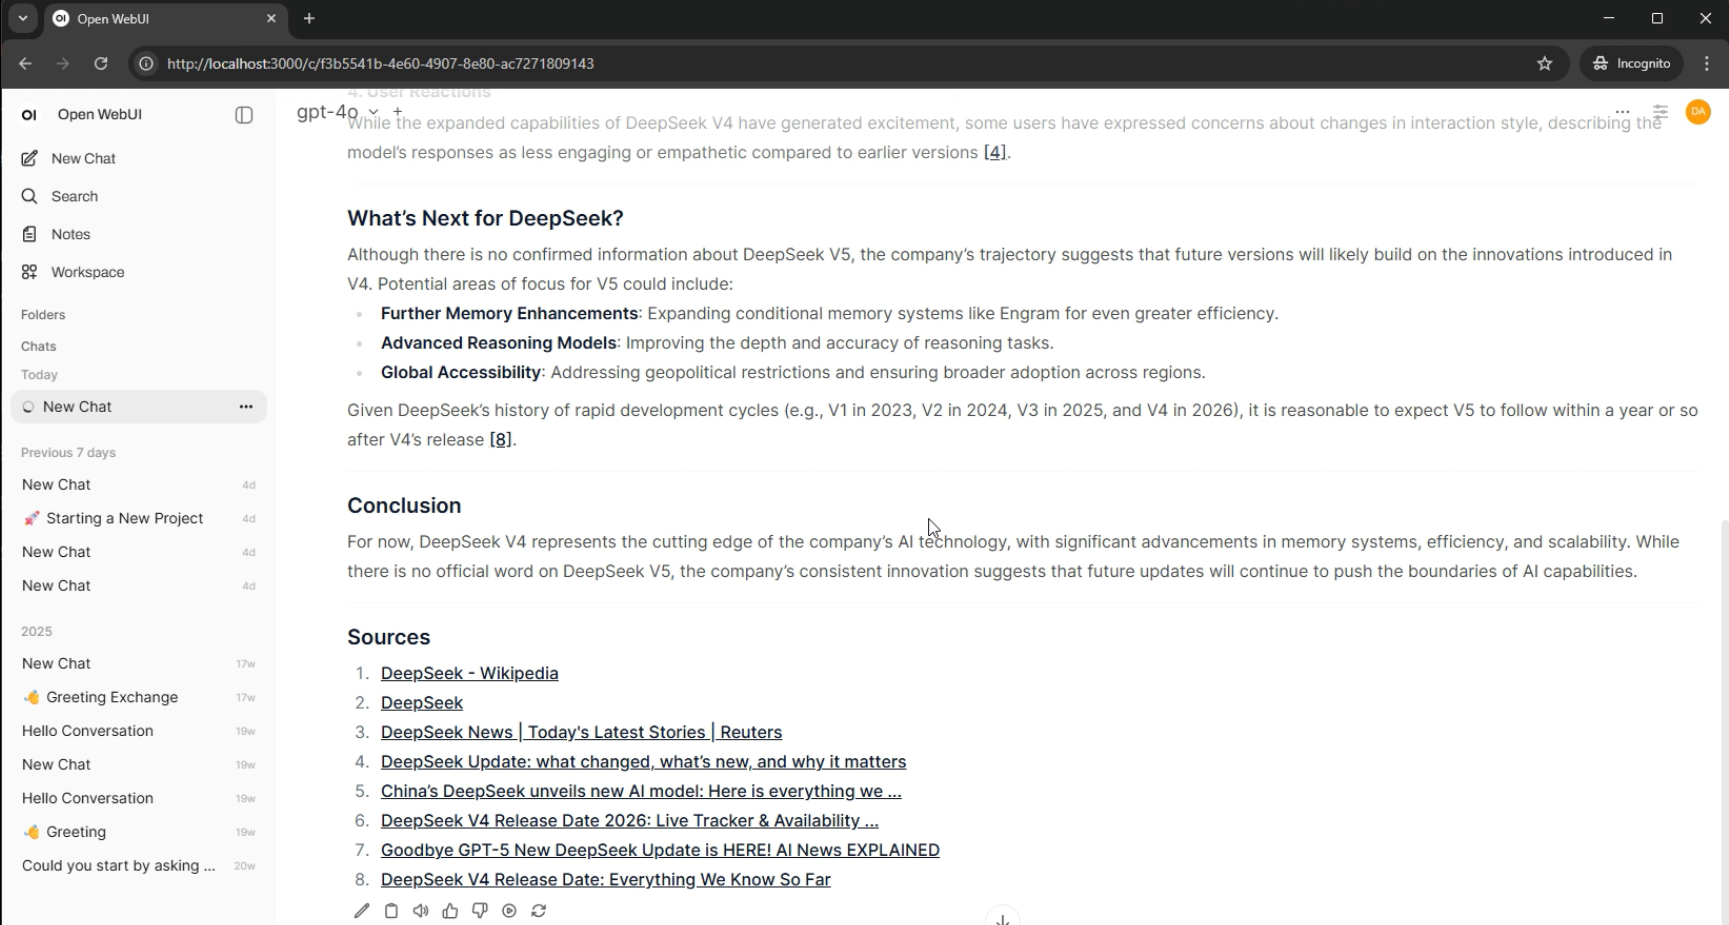Regenerate the response with refresh icon
This screenshot has height=925, width=1729.
pos(539,911)
